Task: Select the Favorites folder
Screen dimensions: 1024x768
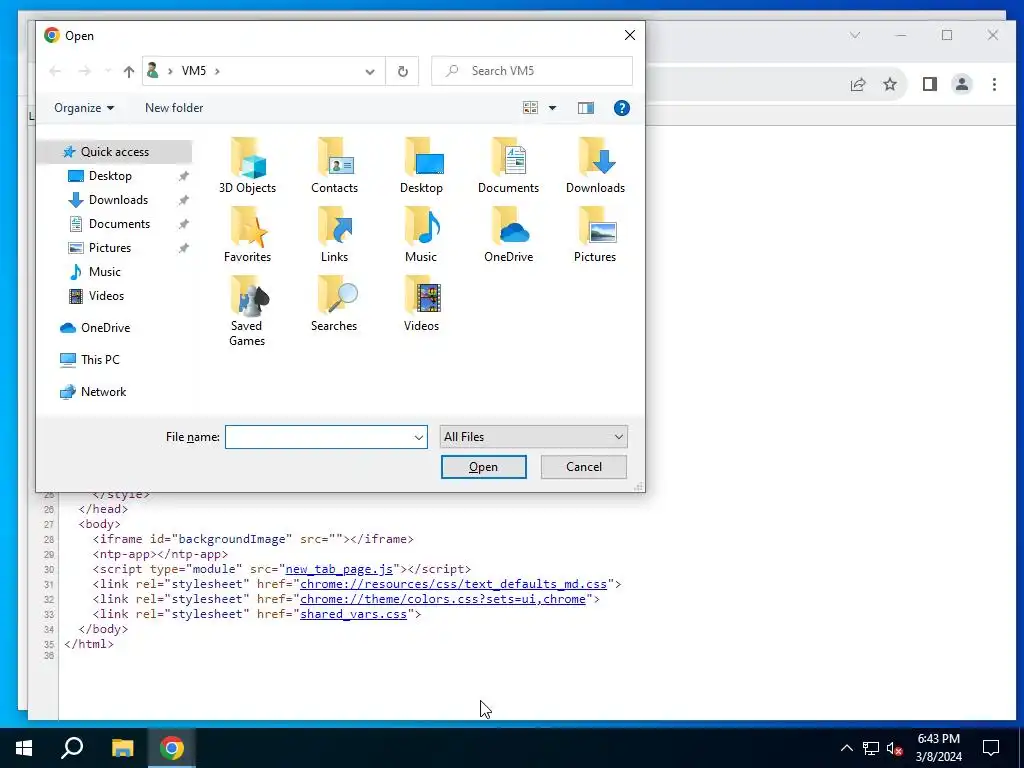Action: [248, 235]
